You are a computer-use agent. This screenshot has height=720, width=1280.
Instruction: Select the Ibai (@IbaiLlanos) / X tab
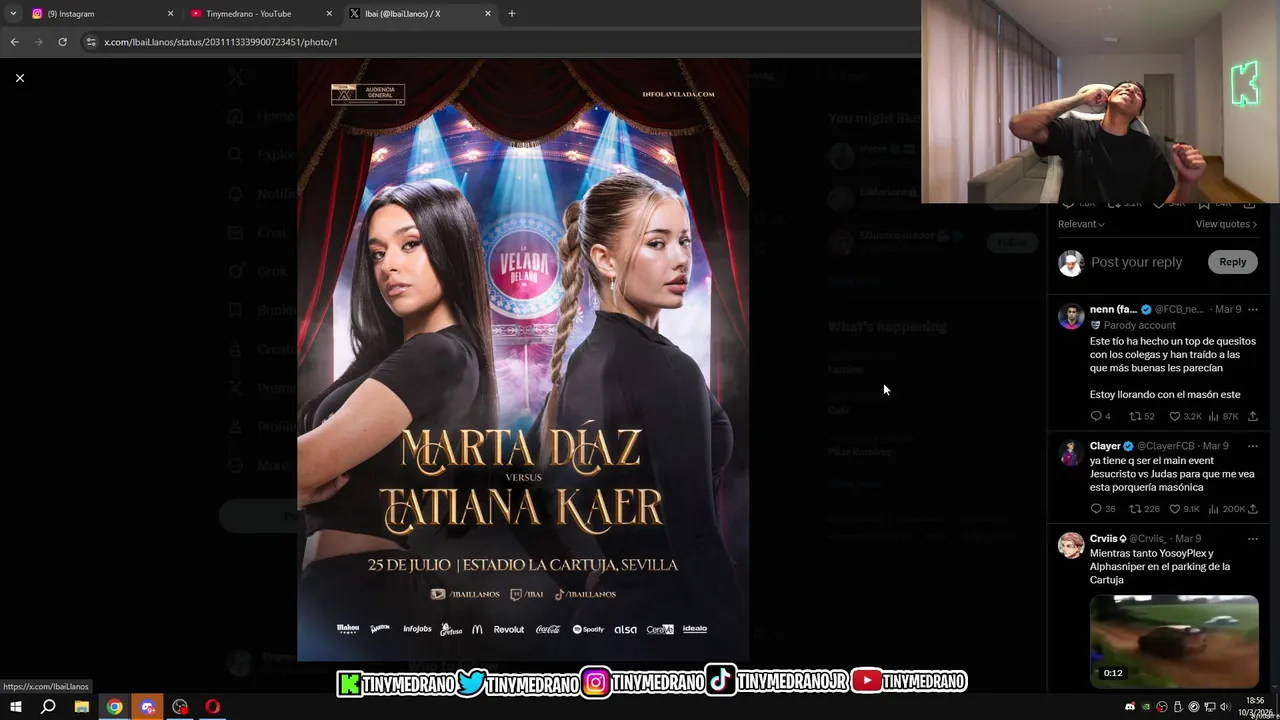pos(420,14)
